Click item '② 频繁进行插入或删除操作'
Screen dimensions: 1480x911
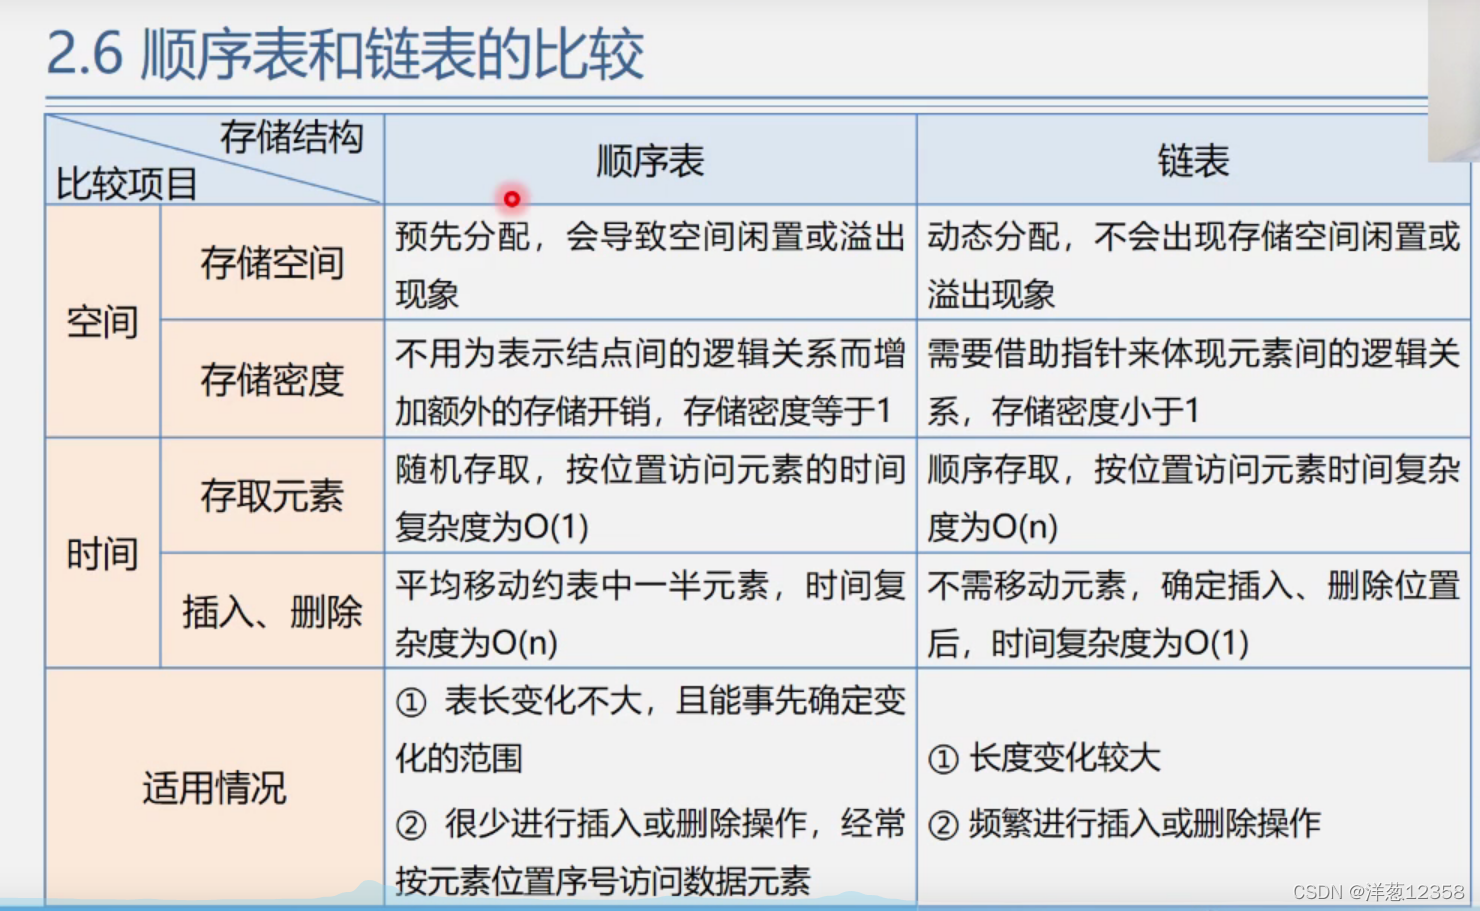click(1124, 824)
